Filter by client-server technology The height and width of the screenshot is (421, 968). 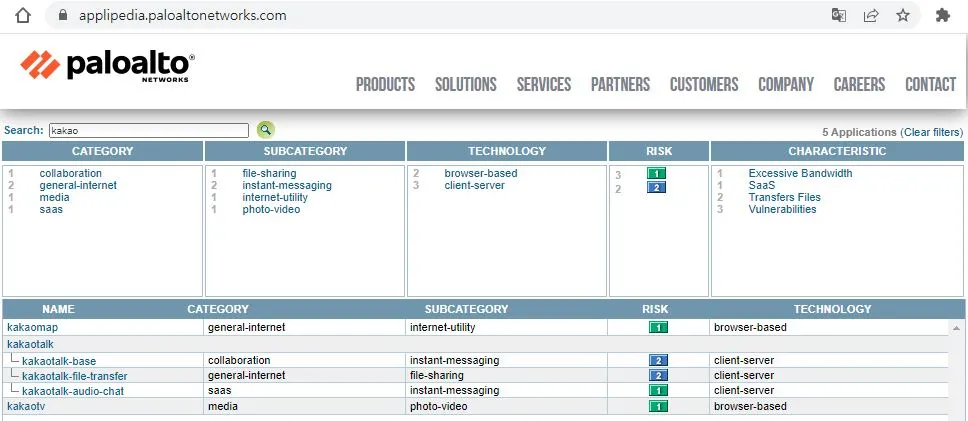(474, 185)
